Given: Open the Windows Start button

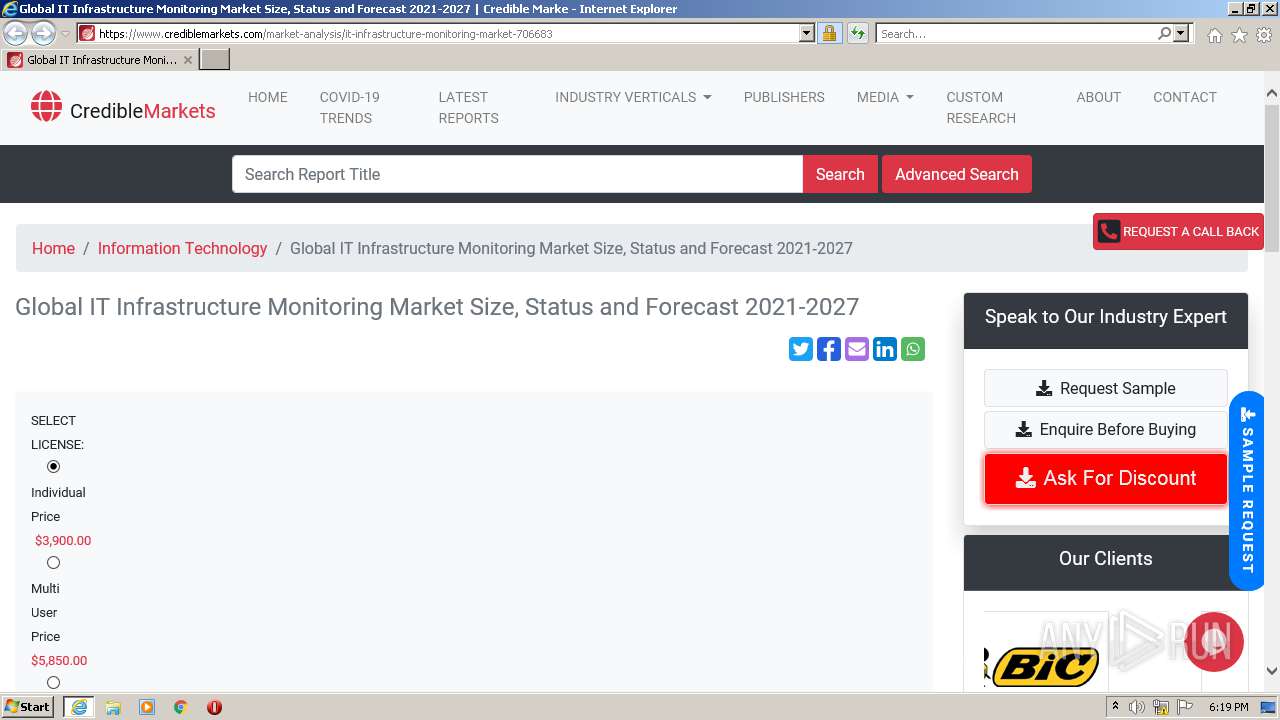Looking at the screenshot, I should click(x=28, y=706).
